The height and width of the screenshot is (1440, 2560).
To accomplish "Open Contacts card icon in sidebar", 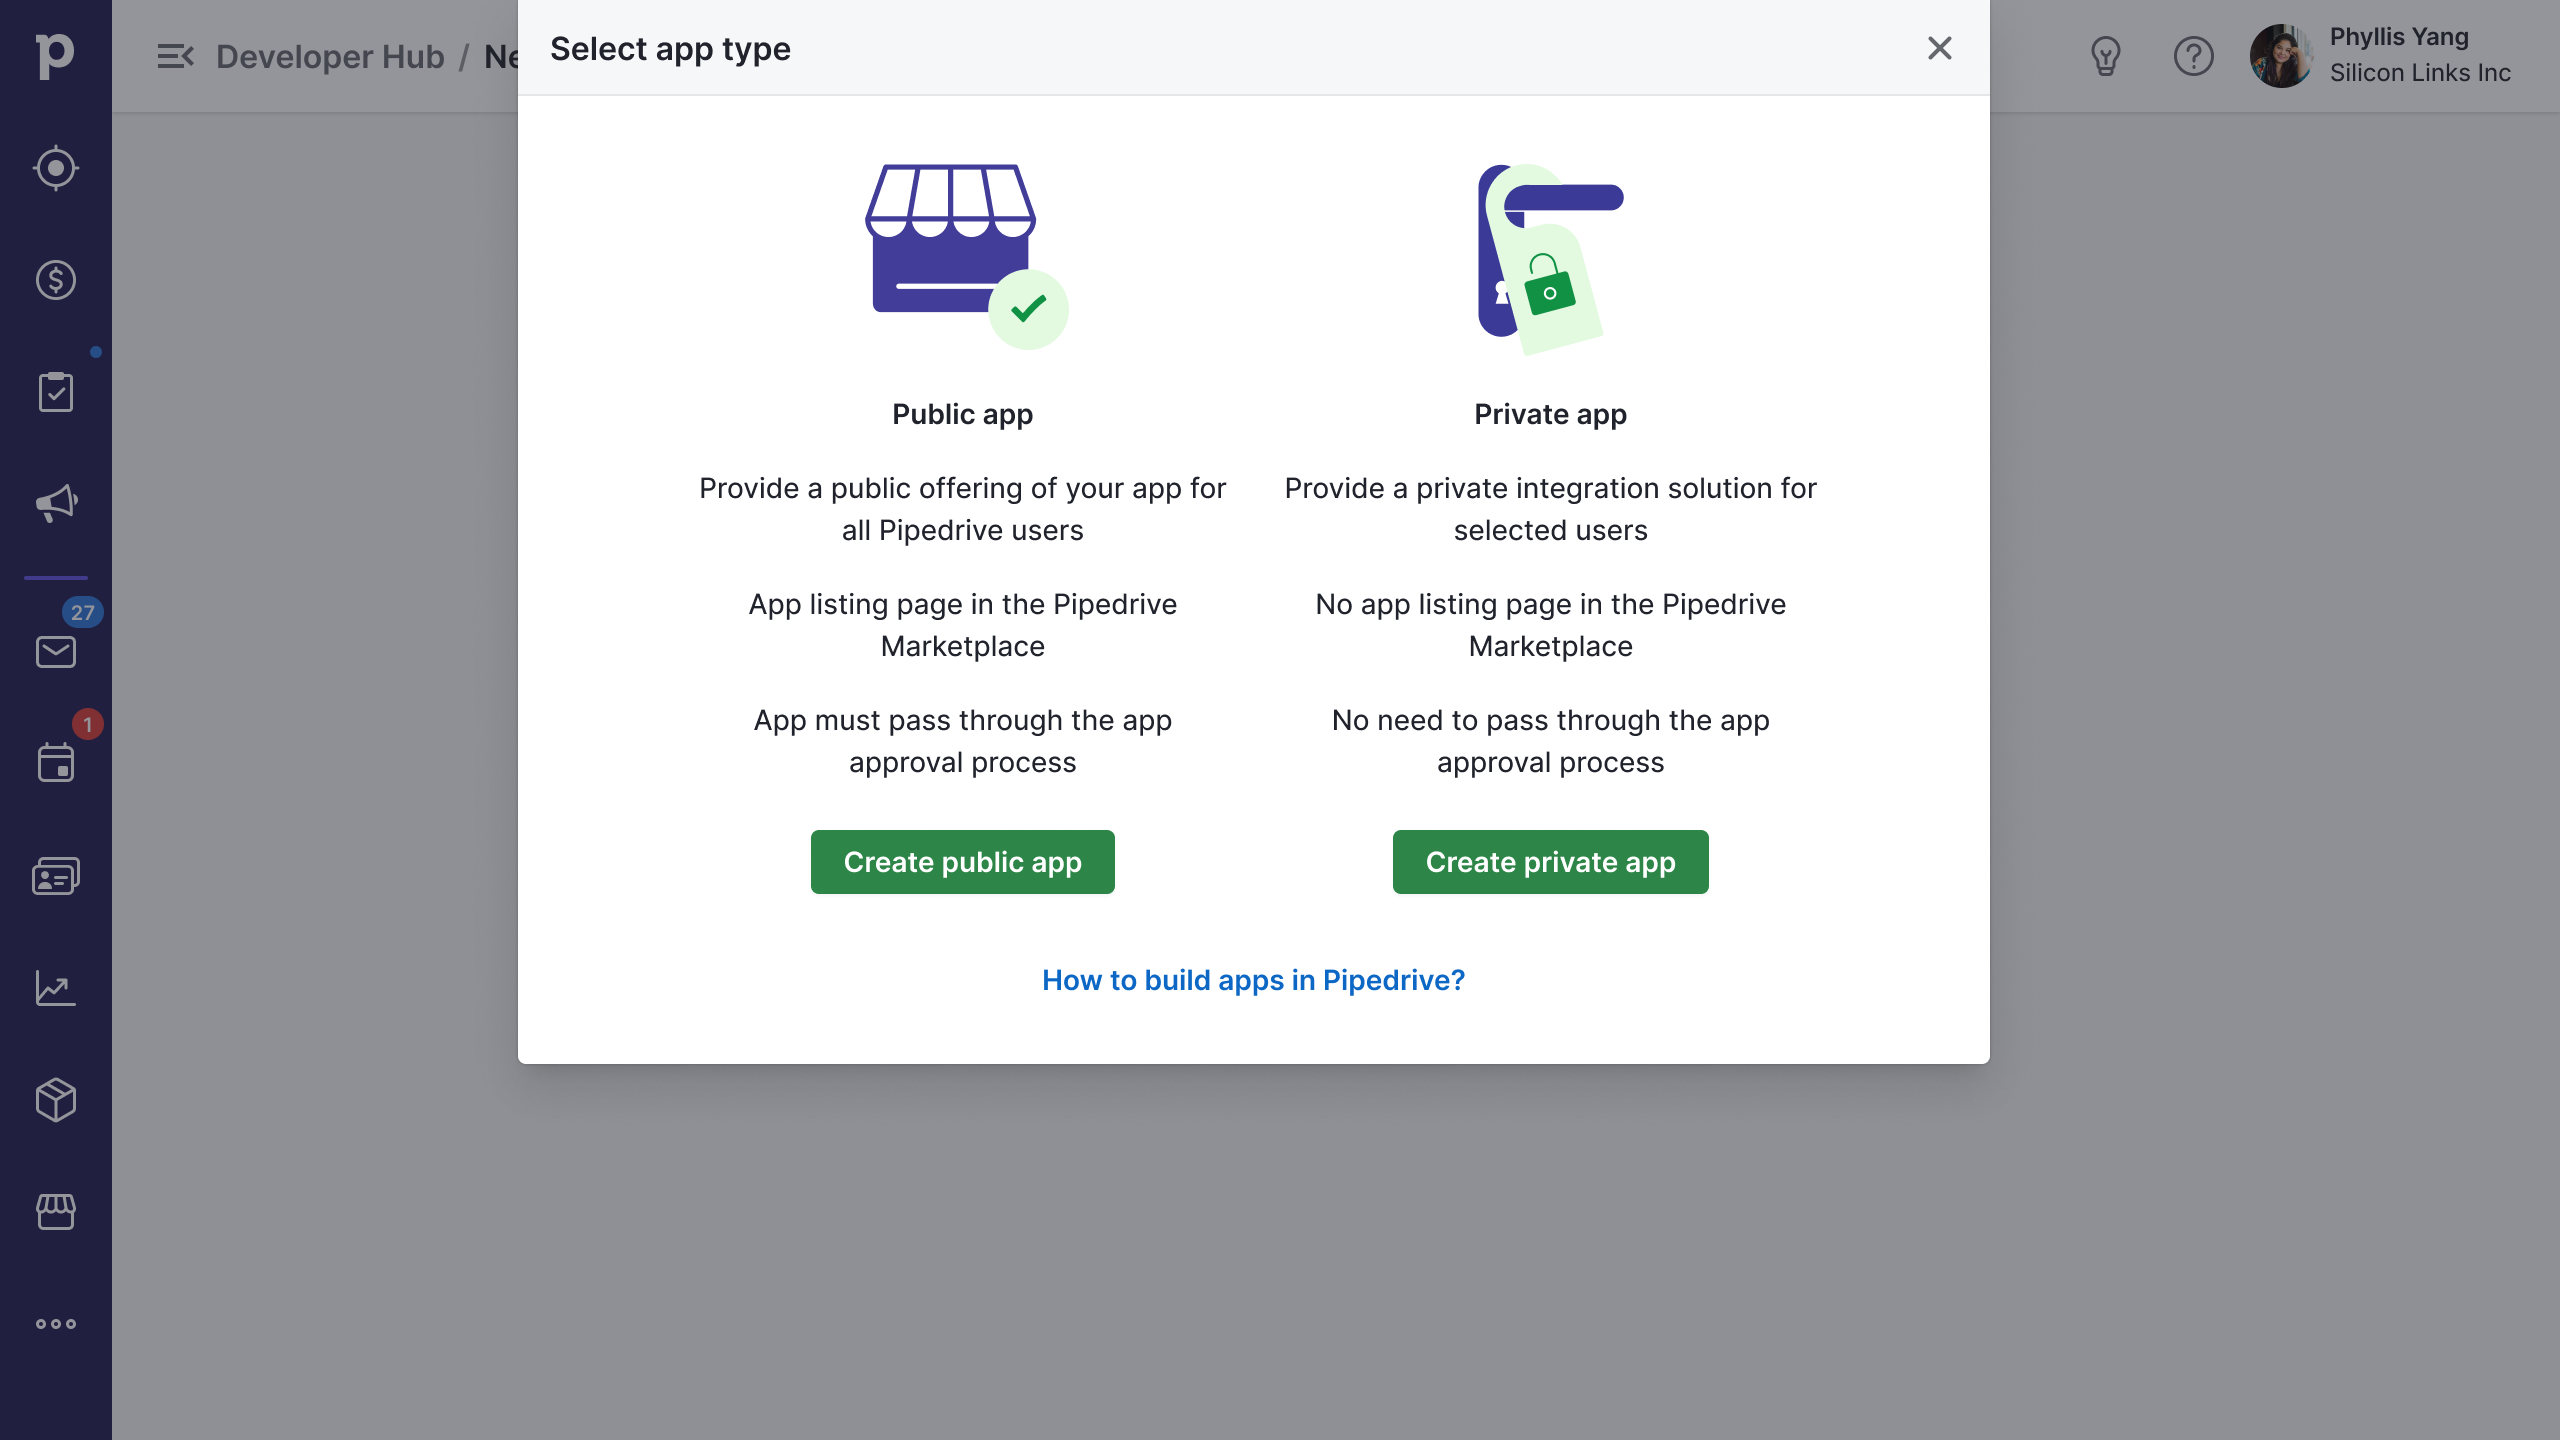I will click(55, 876).
